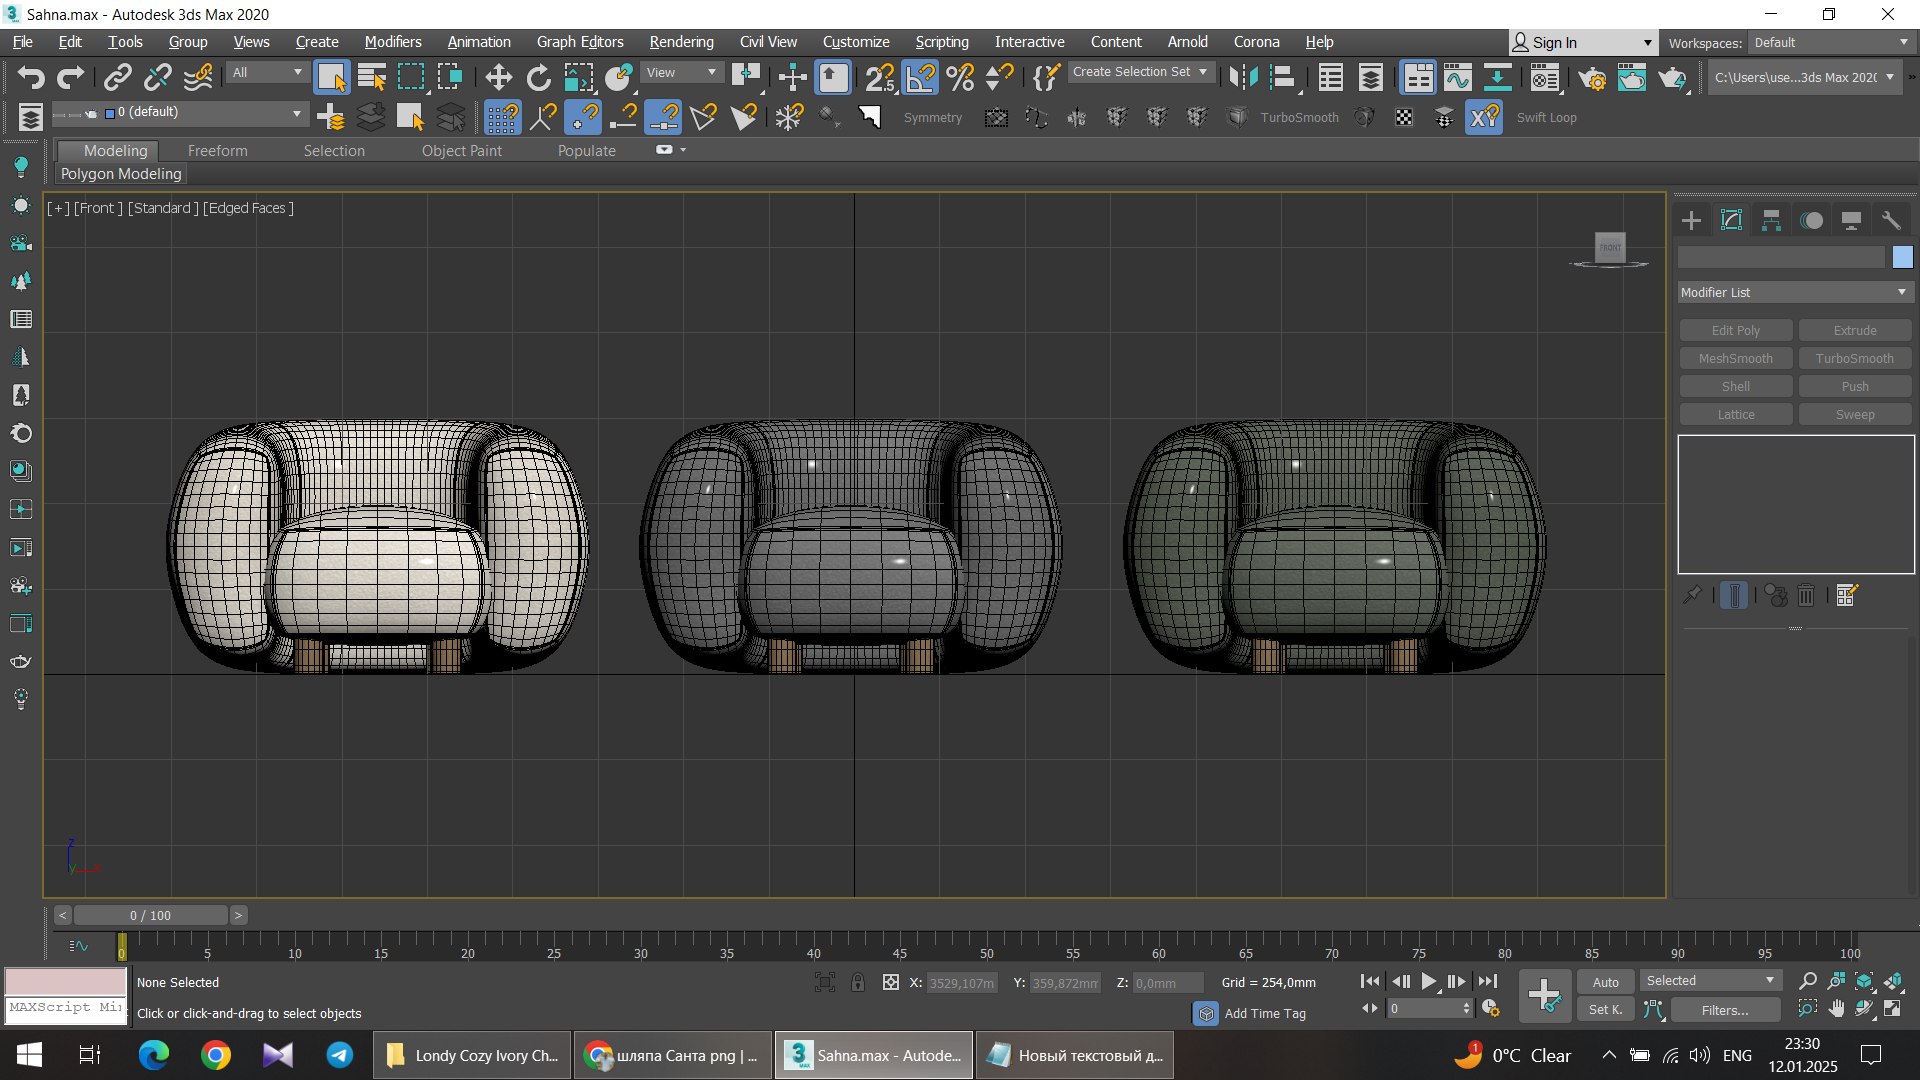Toggle Show End Result in stack
The image size is (1920, 1080).
pos(1734,596)
